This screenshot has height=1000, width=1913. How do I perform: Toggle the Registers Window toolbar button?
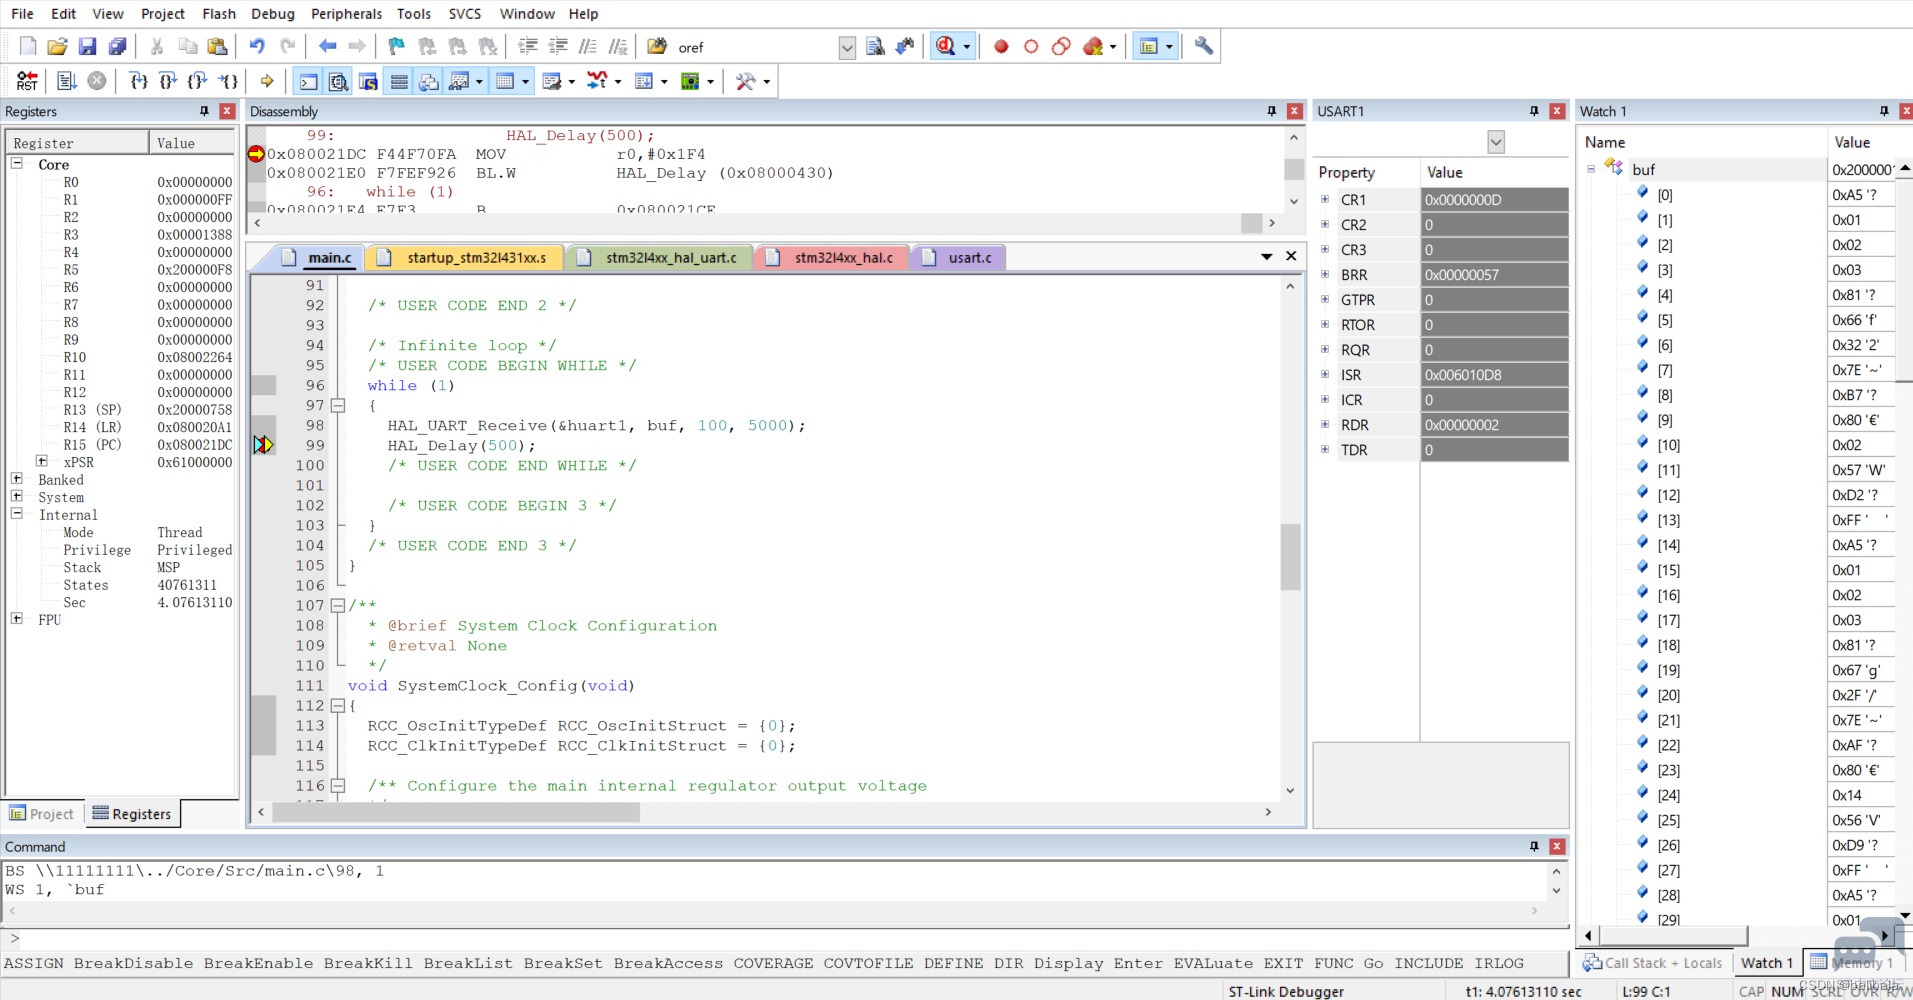398,81
